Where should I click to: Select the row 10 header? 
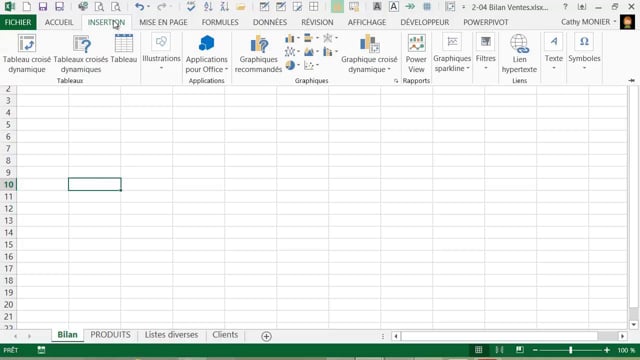(8, 184)
